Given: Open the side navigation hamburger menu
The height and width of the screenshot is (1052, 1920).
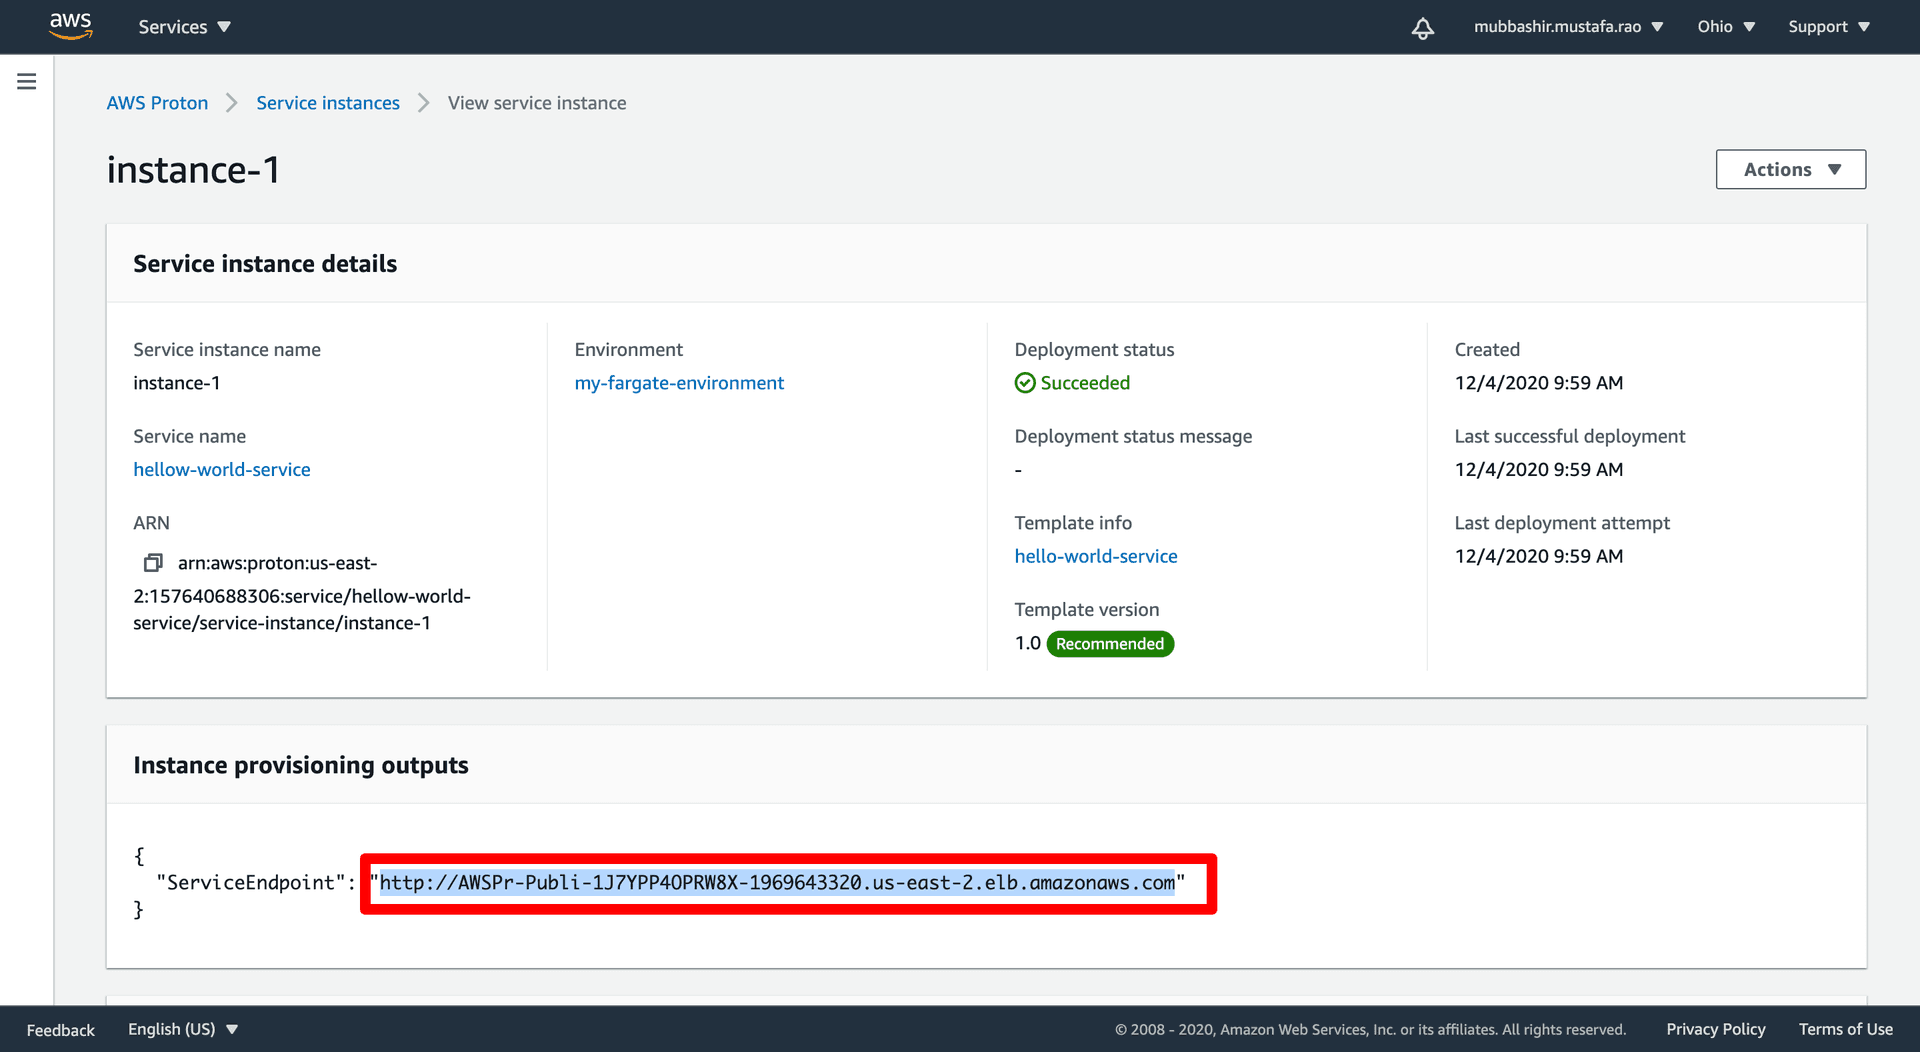Looking at the screenshot, I should [x=27, y=82].
